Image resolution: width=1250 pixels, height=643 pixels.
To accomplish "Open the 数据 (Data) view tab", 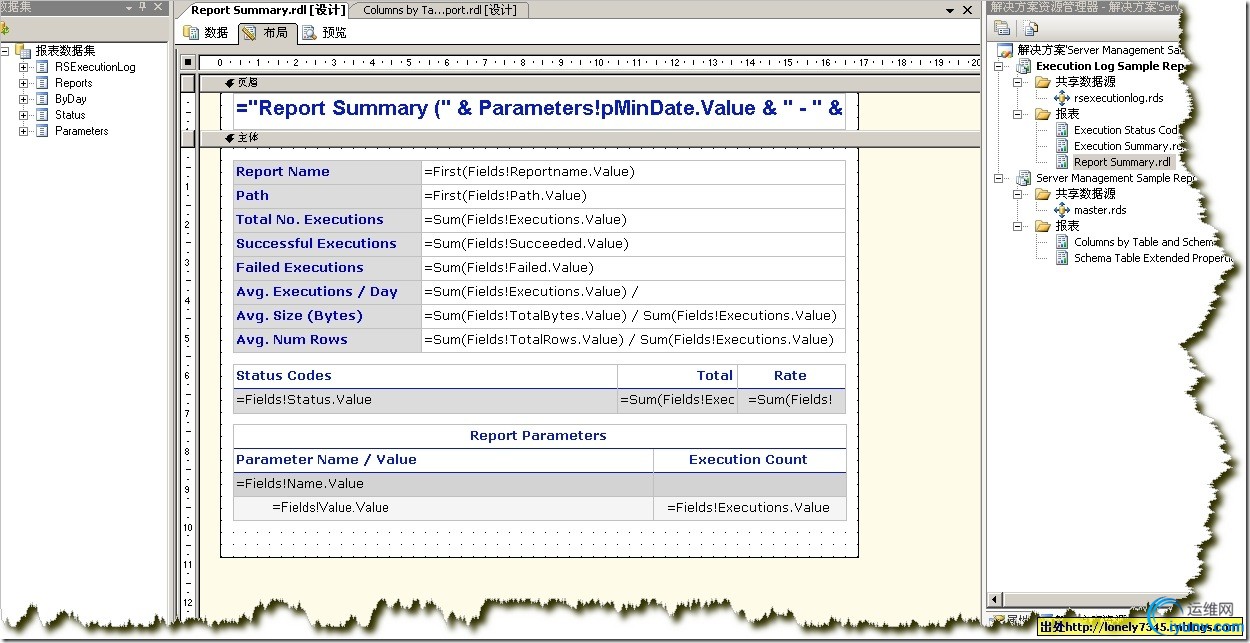I will [207, 33].
